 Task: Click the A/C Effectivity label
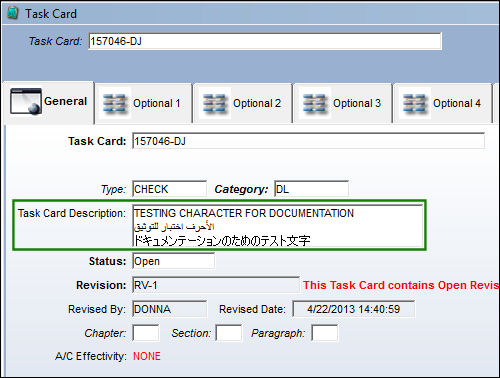tap(91, 356)
